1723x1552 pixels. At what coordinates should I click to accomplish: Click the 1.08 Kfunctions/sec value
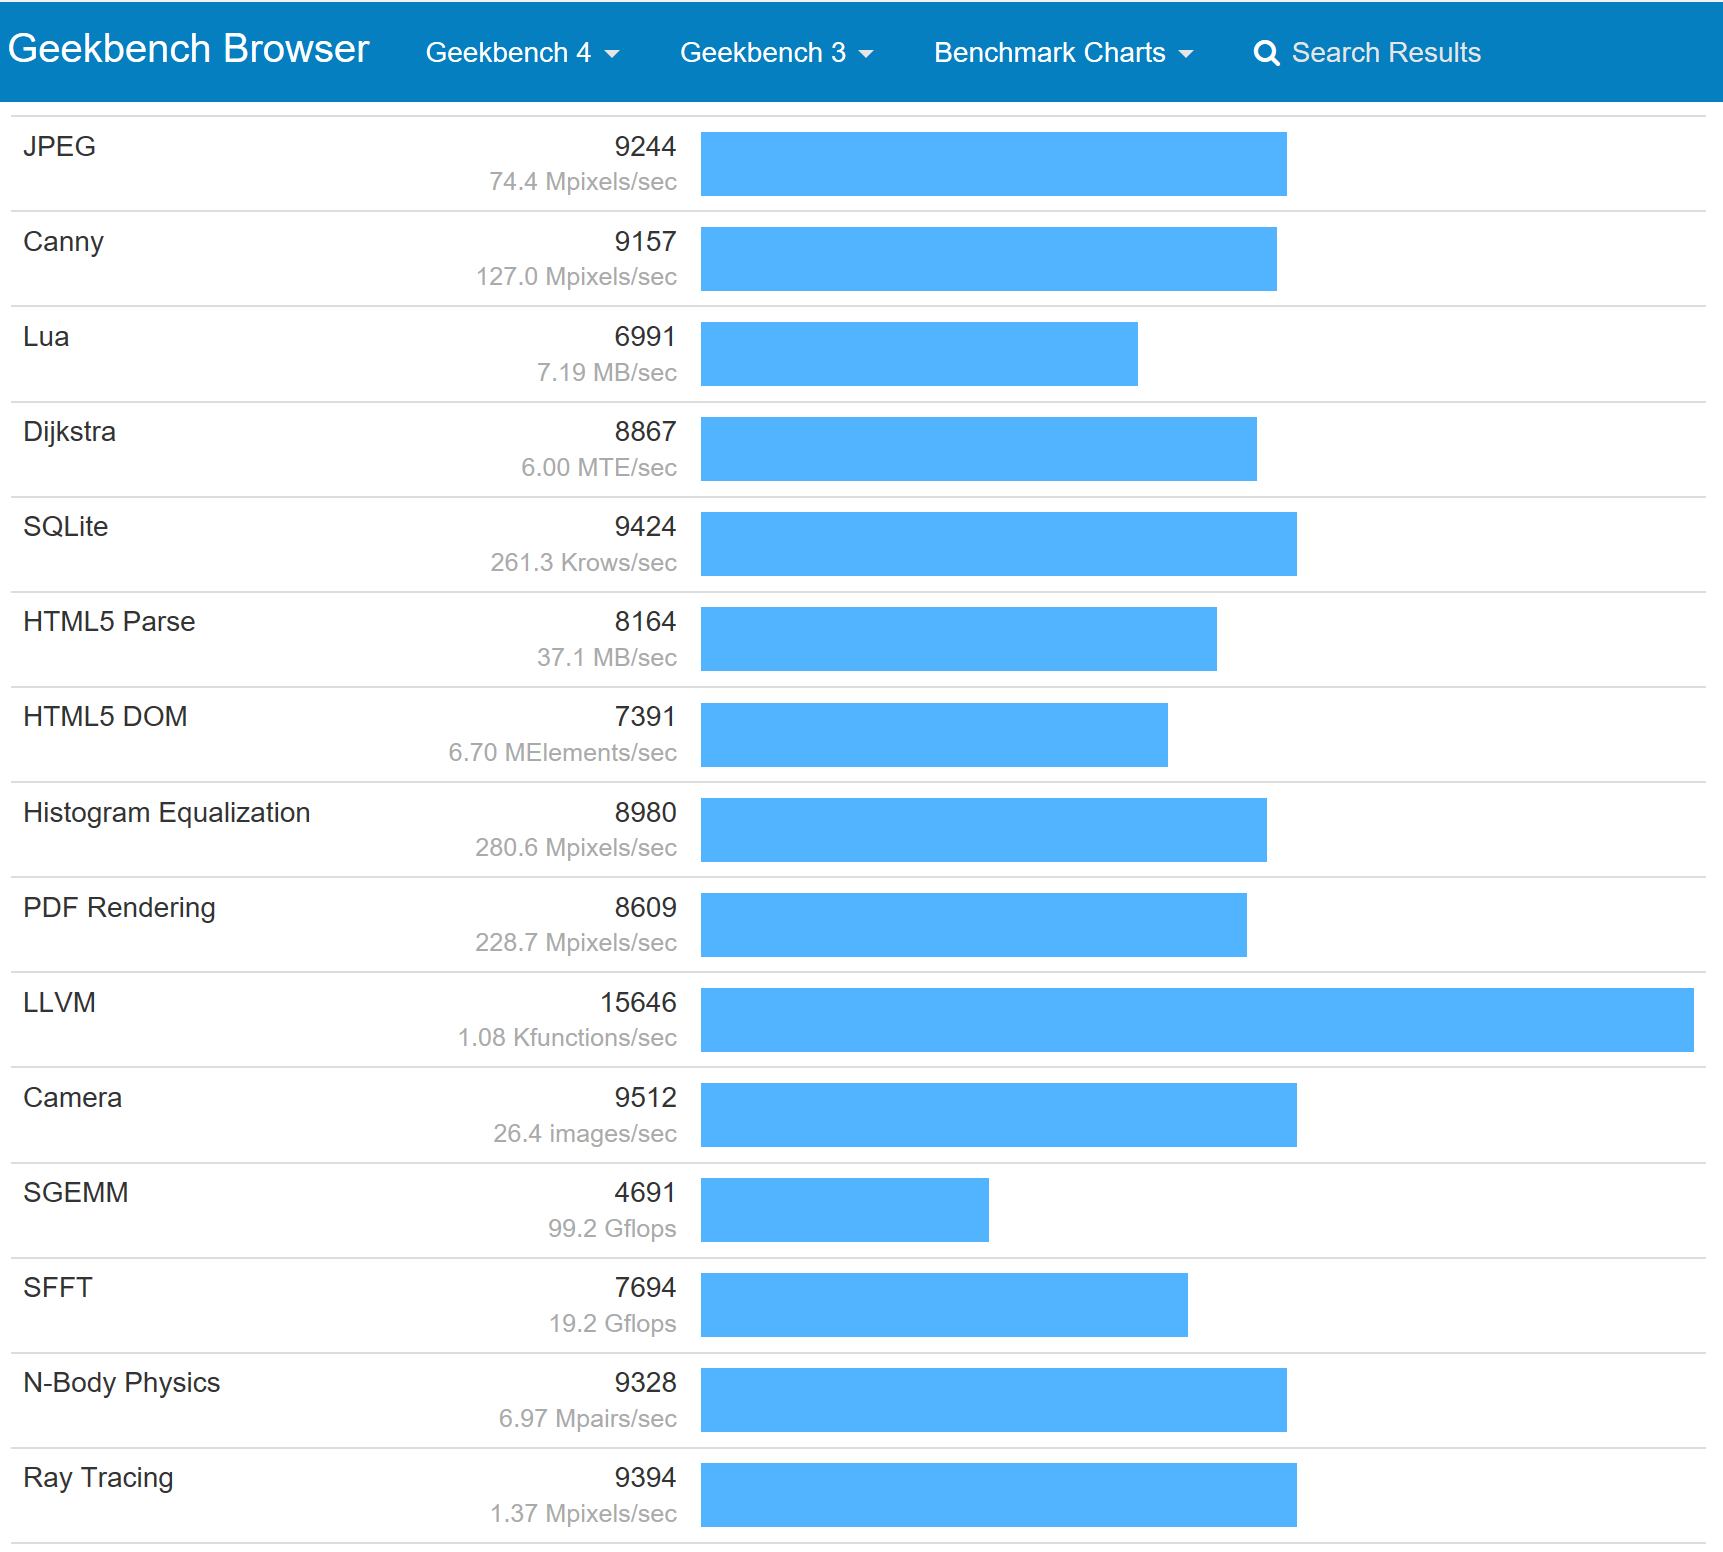pos(567,1037)
